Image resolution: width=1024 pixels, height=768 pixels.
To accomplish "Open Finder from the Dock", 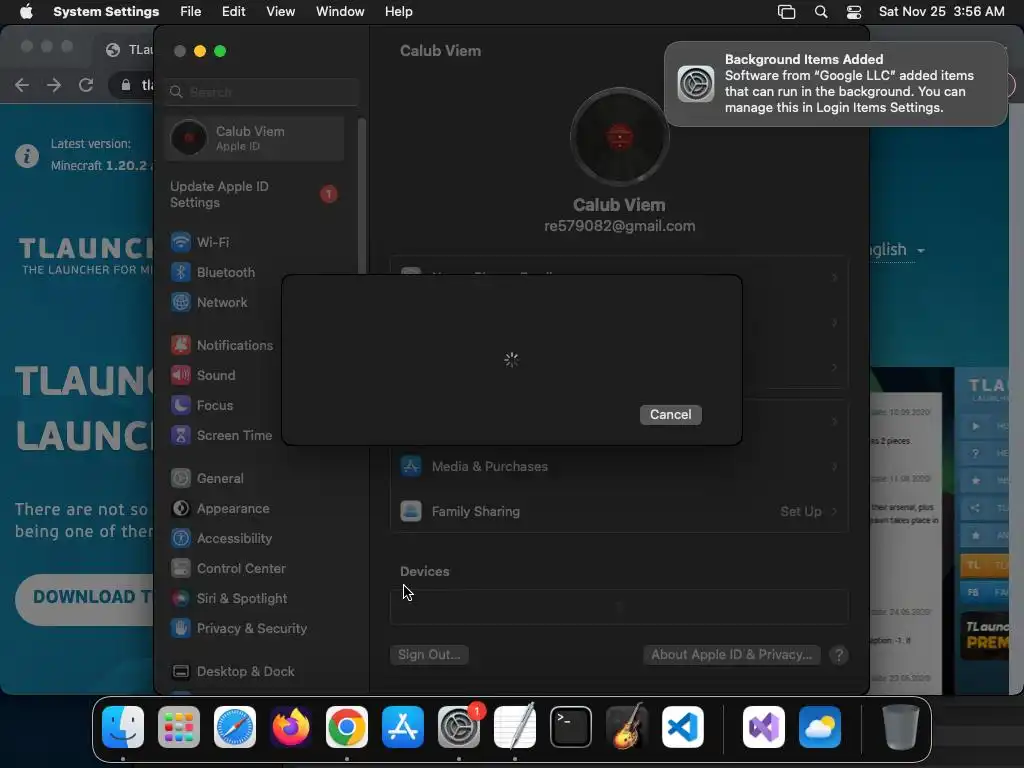I will (123, 727).
